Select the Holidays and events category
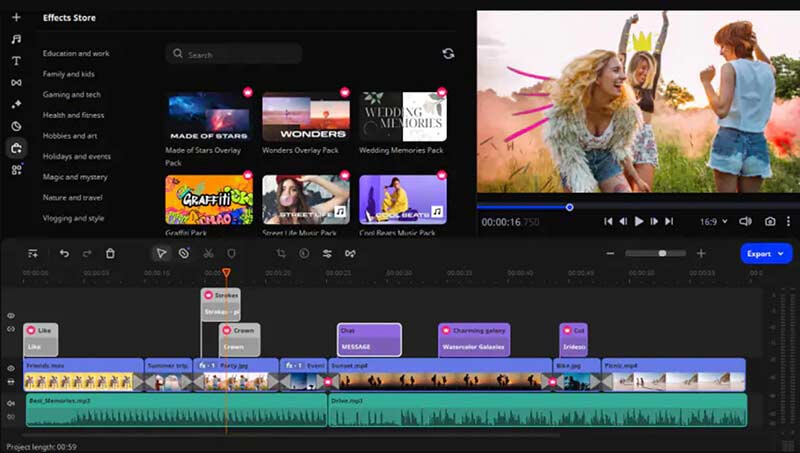800x453 pixels. 76,156
